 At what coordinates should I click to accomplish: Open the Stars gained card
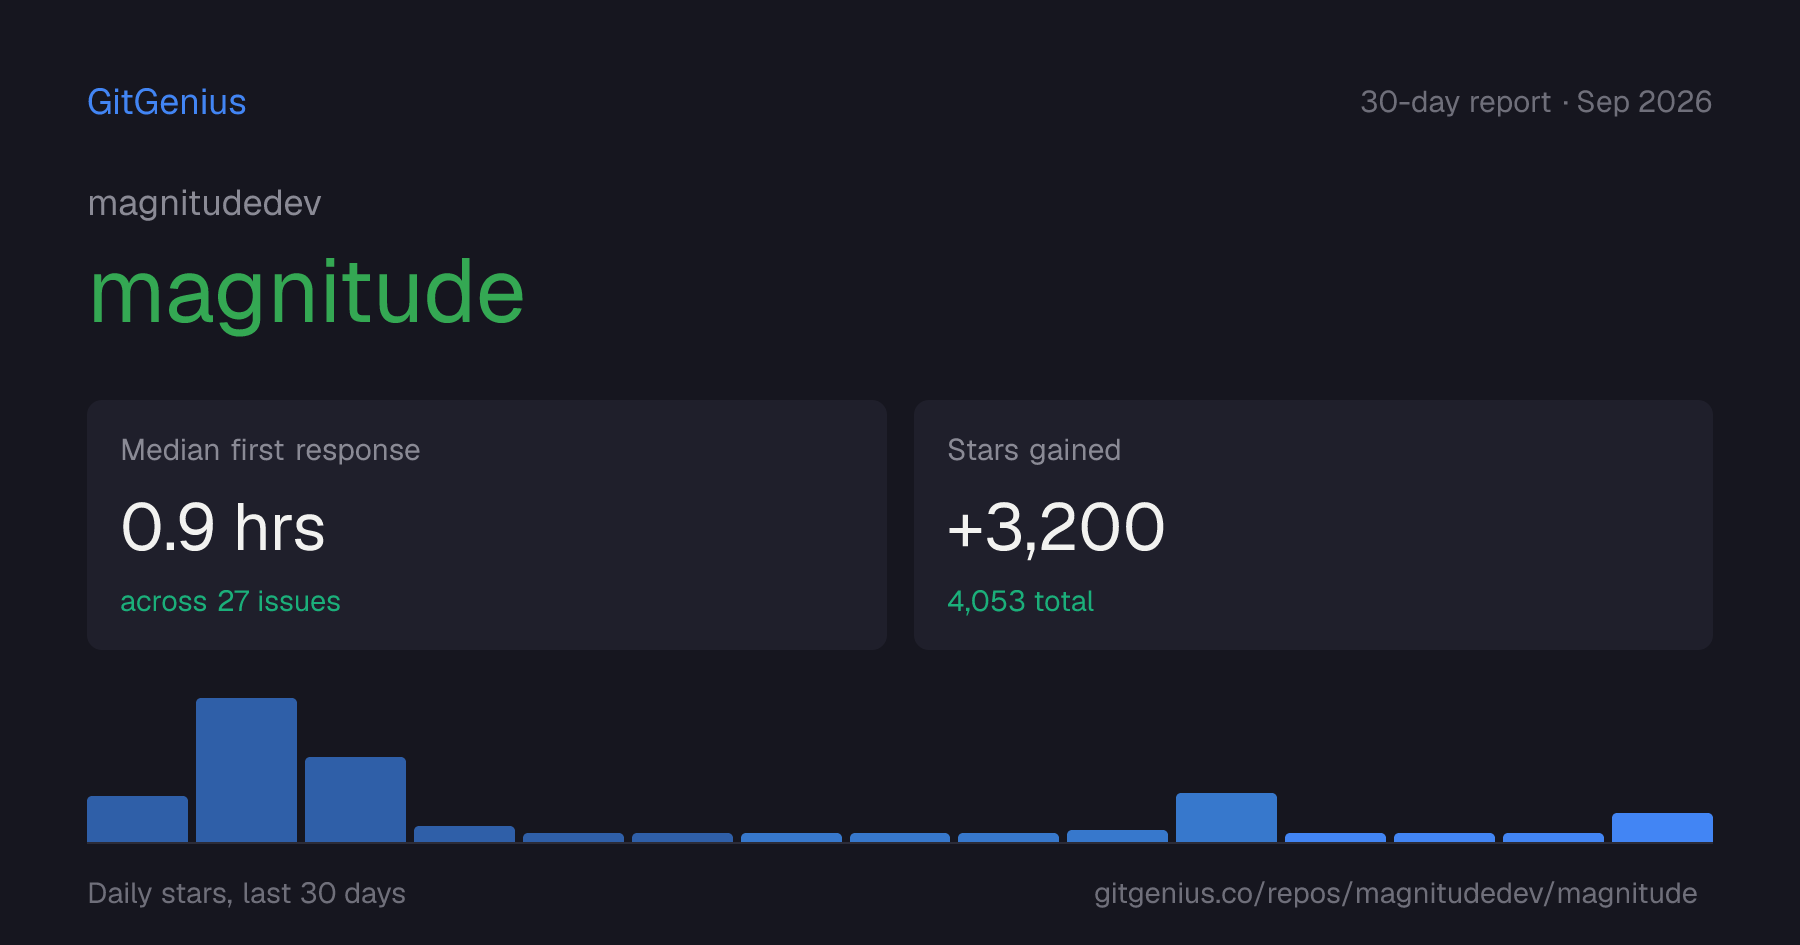click(x=1313, y=525)
